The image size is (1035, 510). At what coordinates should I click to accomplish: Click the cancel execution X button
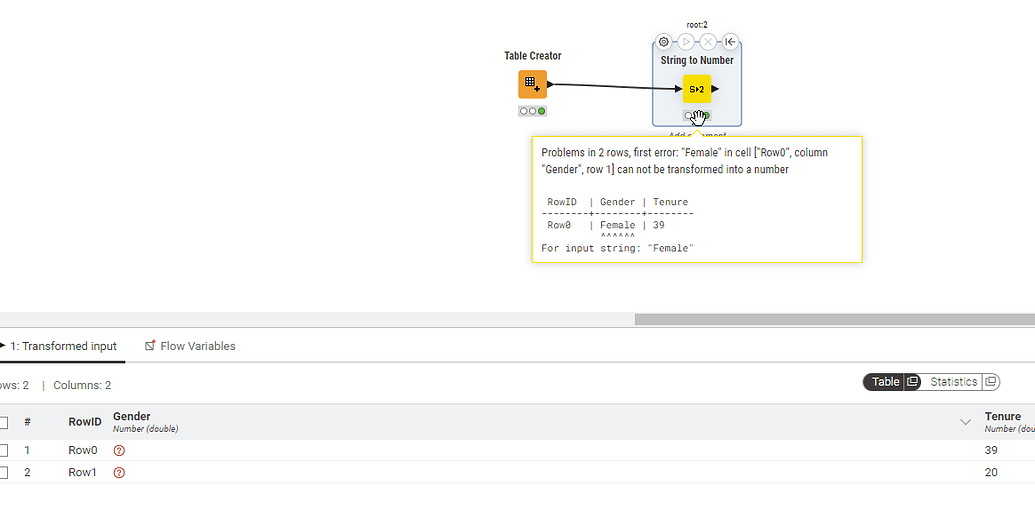point(708,42)
